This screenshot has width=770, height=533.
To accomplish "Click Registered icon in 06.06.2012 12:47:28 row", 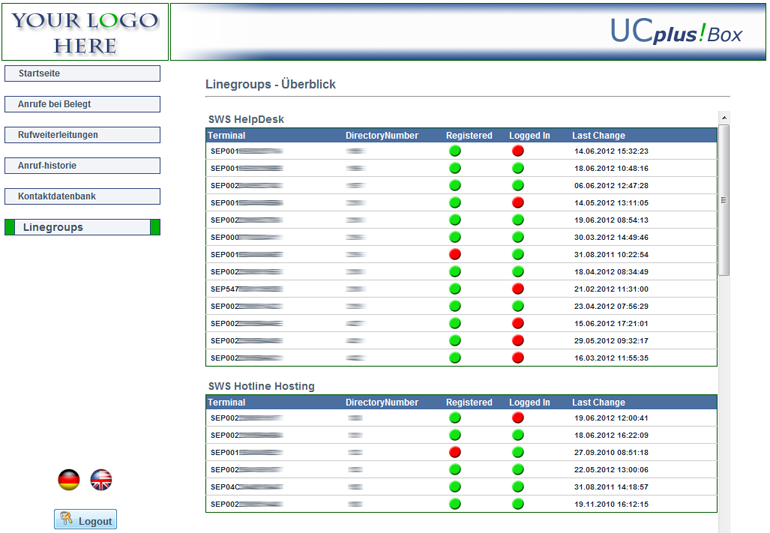I will [455, 185].
